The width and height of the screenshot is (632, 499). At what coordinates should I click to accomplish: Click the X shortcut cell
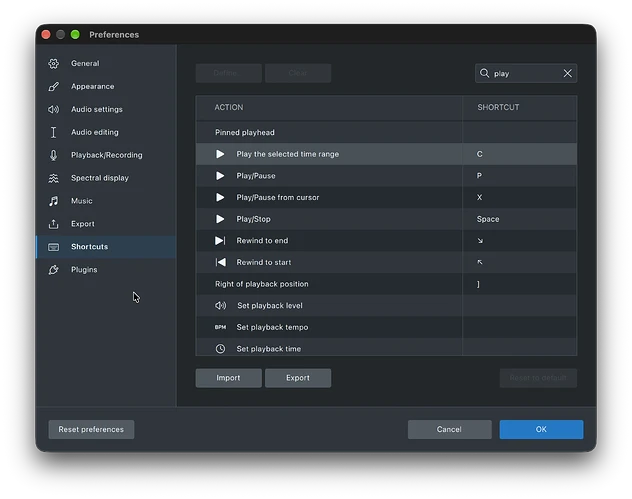tap(520, 197)
